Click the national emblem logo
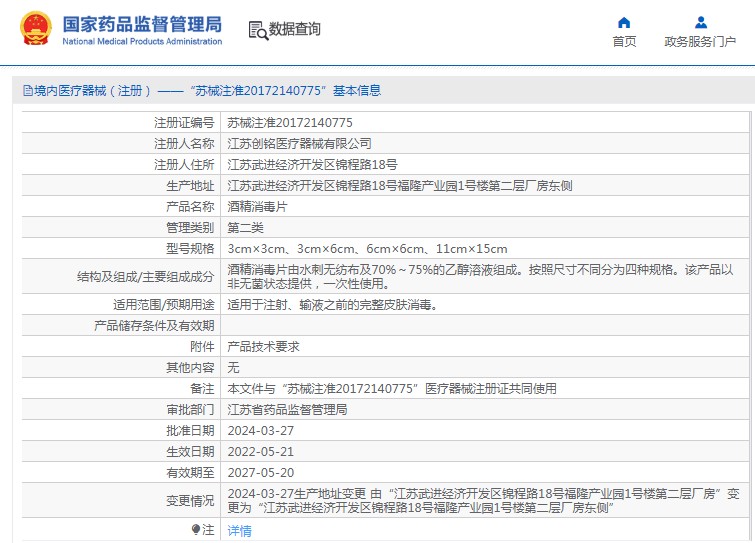 pos(36,28)
